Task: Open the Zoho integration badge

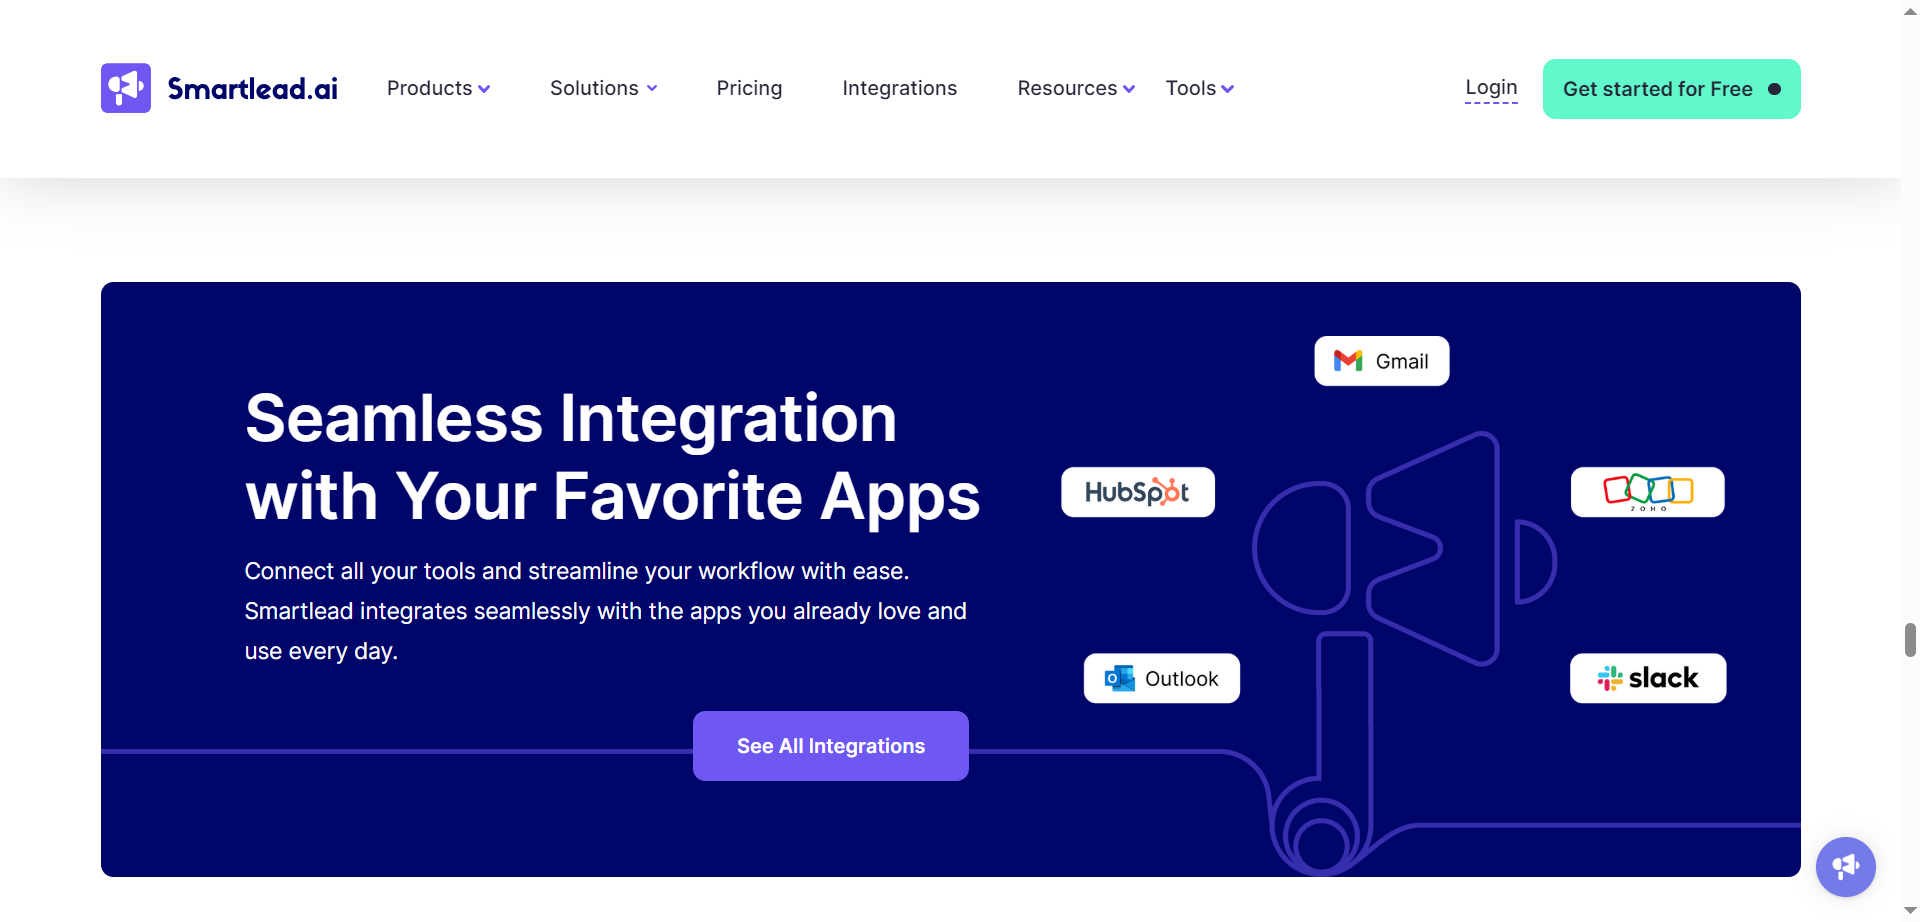Action: [x=1647, y=492]
